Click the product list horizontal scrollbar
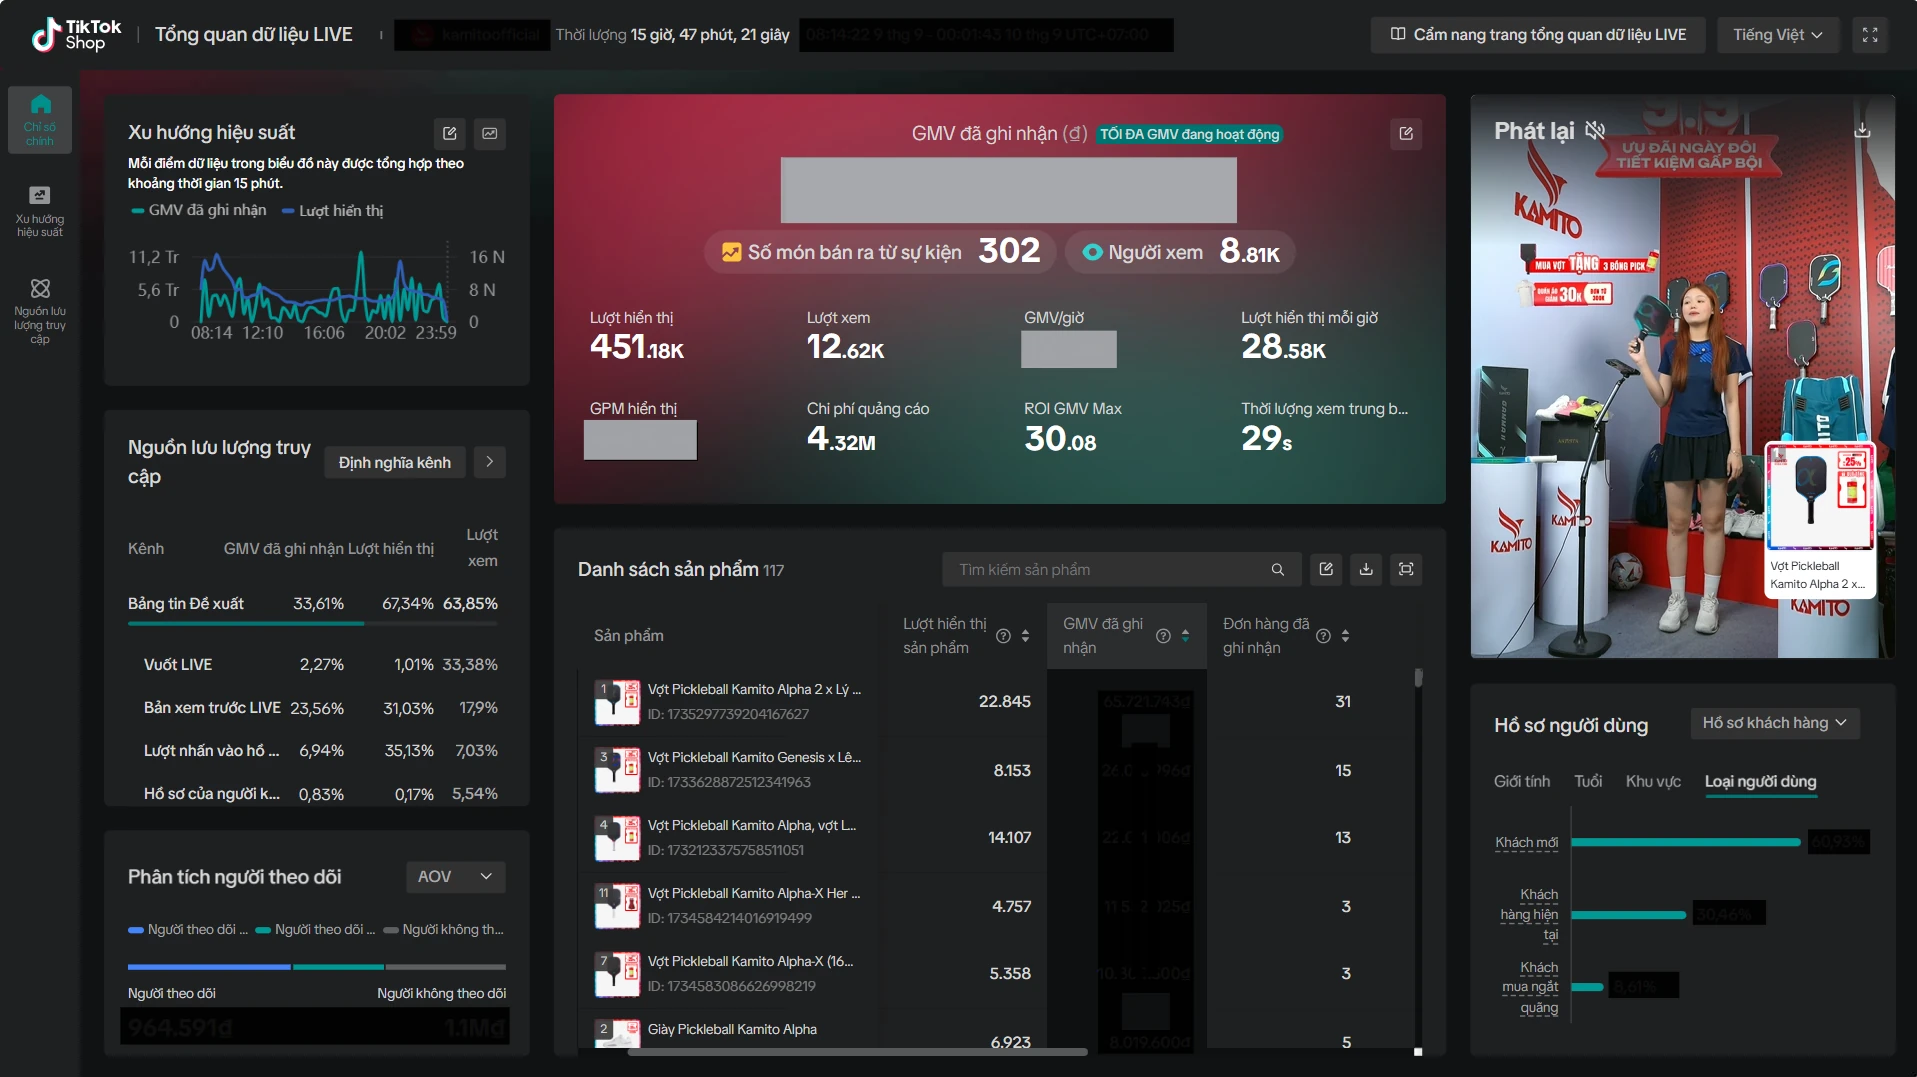Viewport: 1917px width, 1077px height. tap(857, 1052)
